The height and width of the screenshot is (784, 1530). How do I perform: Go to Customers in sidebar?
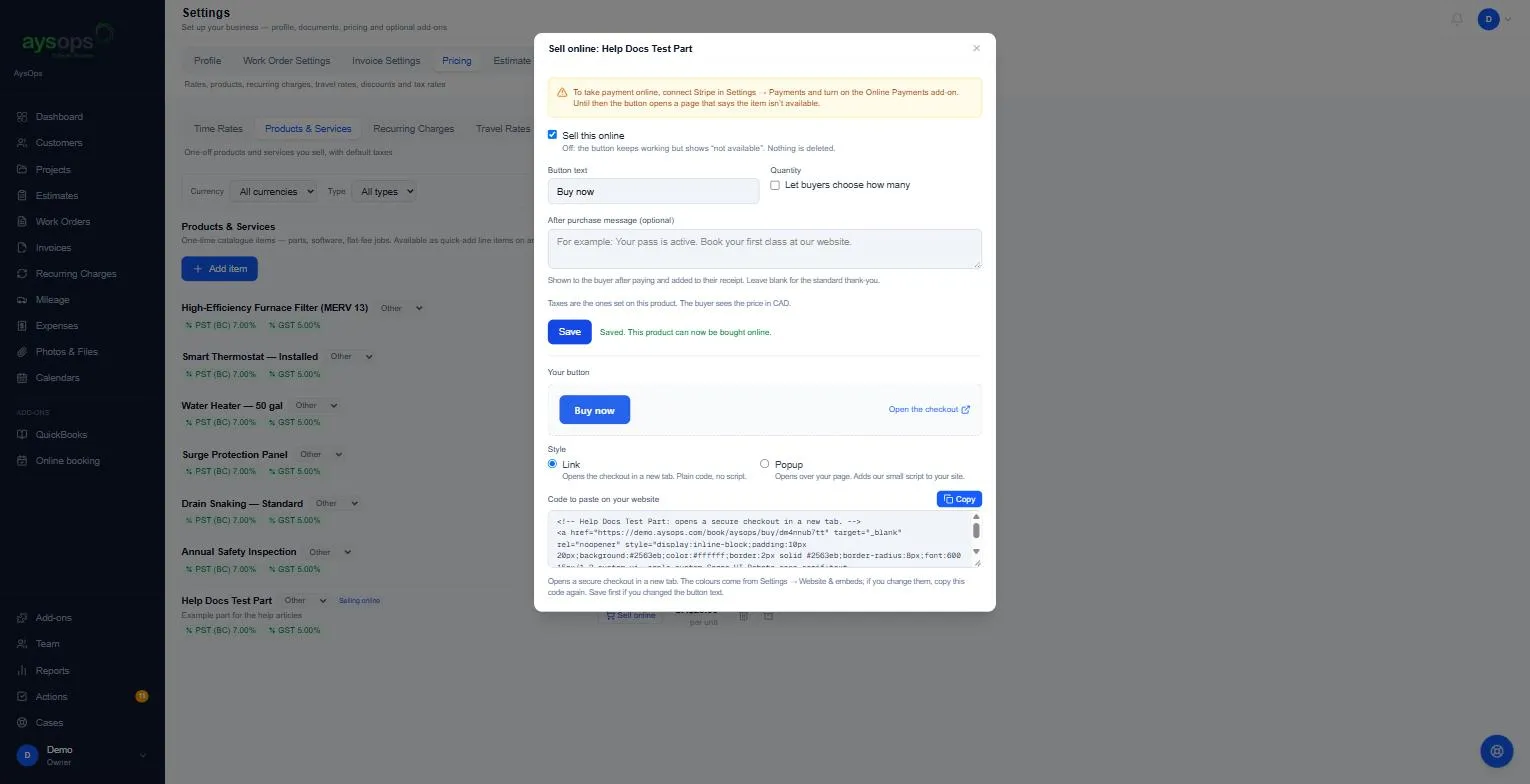pos(58,143)
